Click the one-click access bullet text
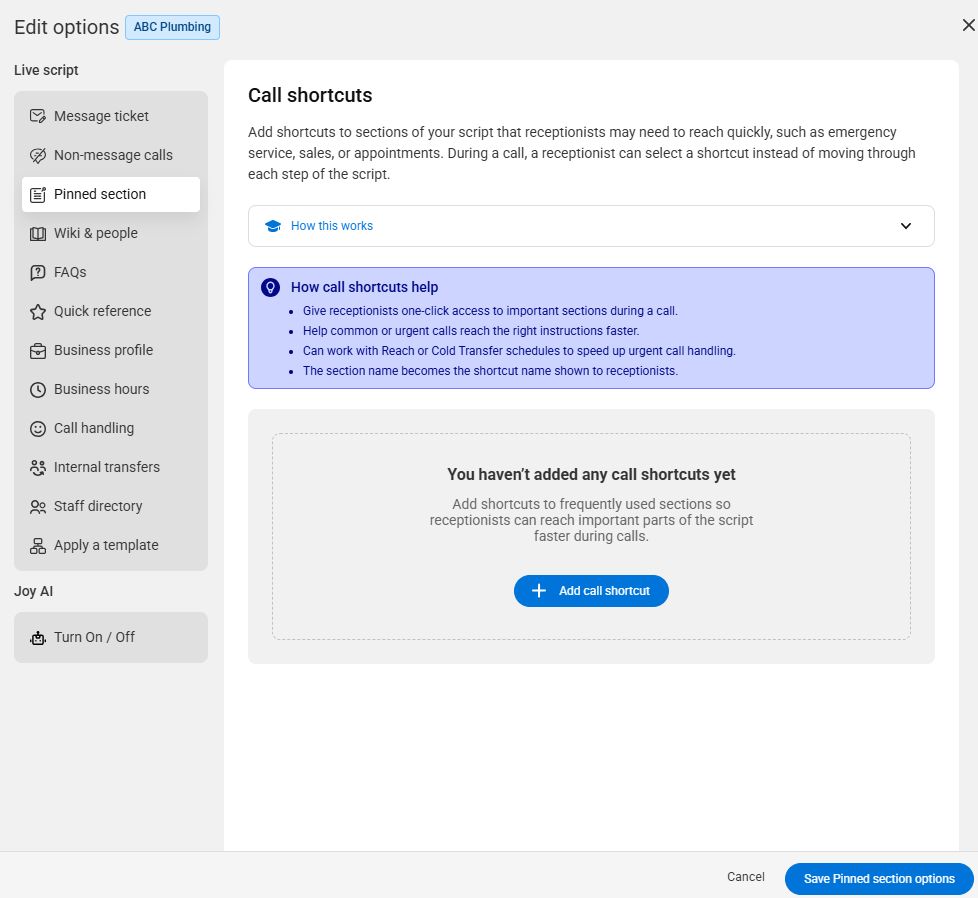This screenshot has width=978, height=898. click(490, 311)
